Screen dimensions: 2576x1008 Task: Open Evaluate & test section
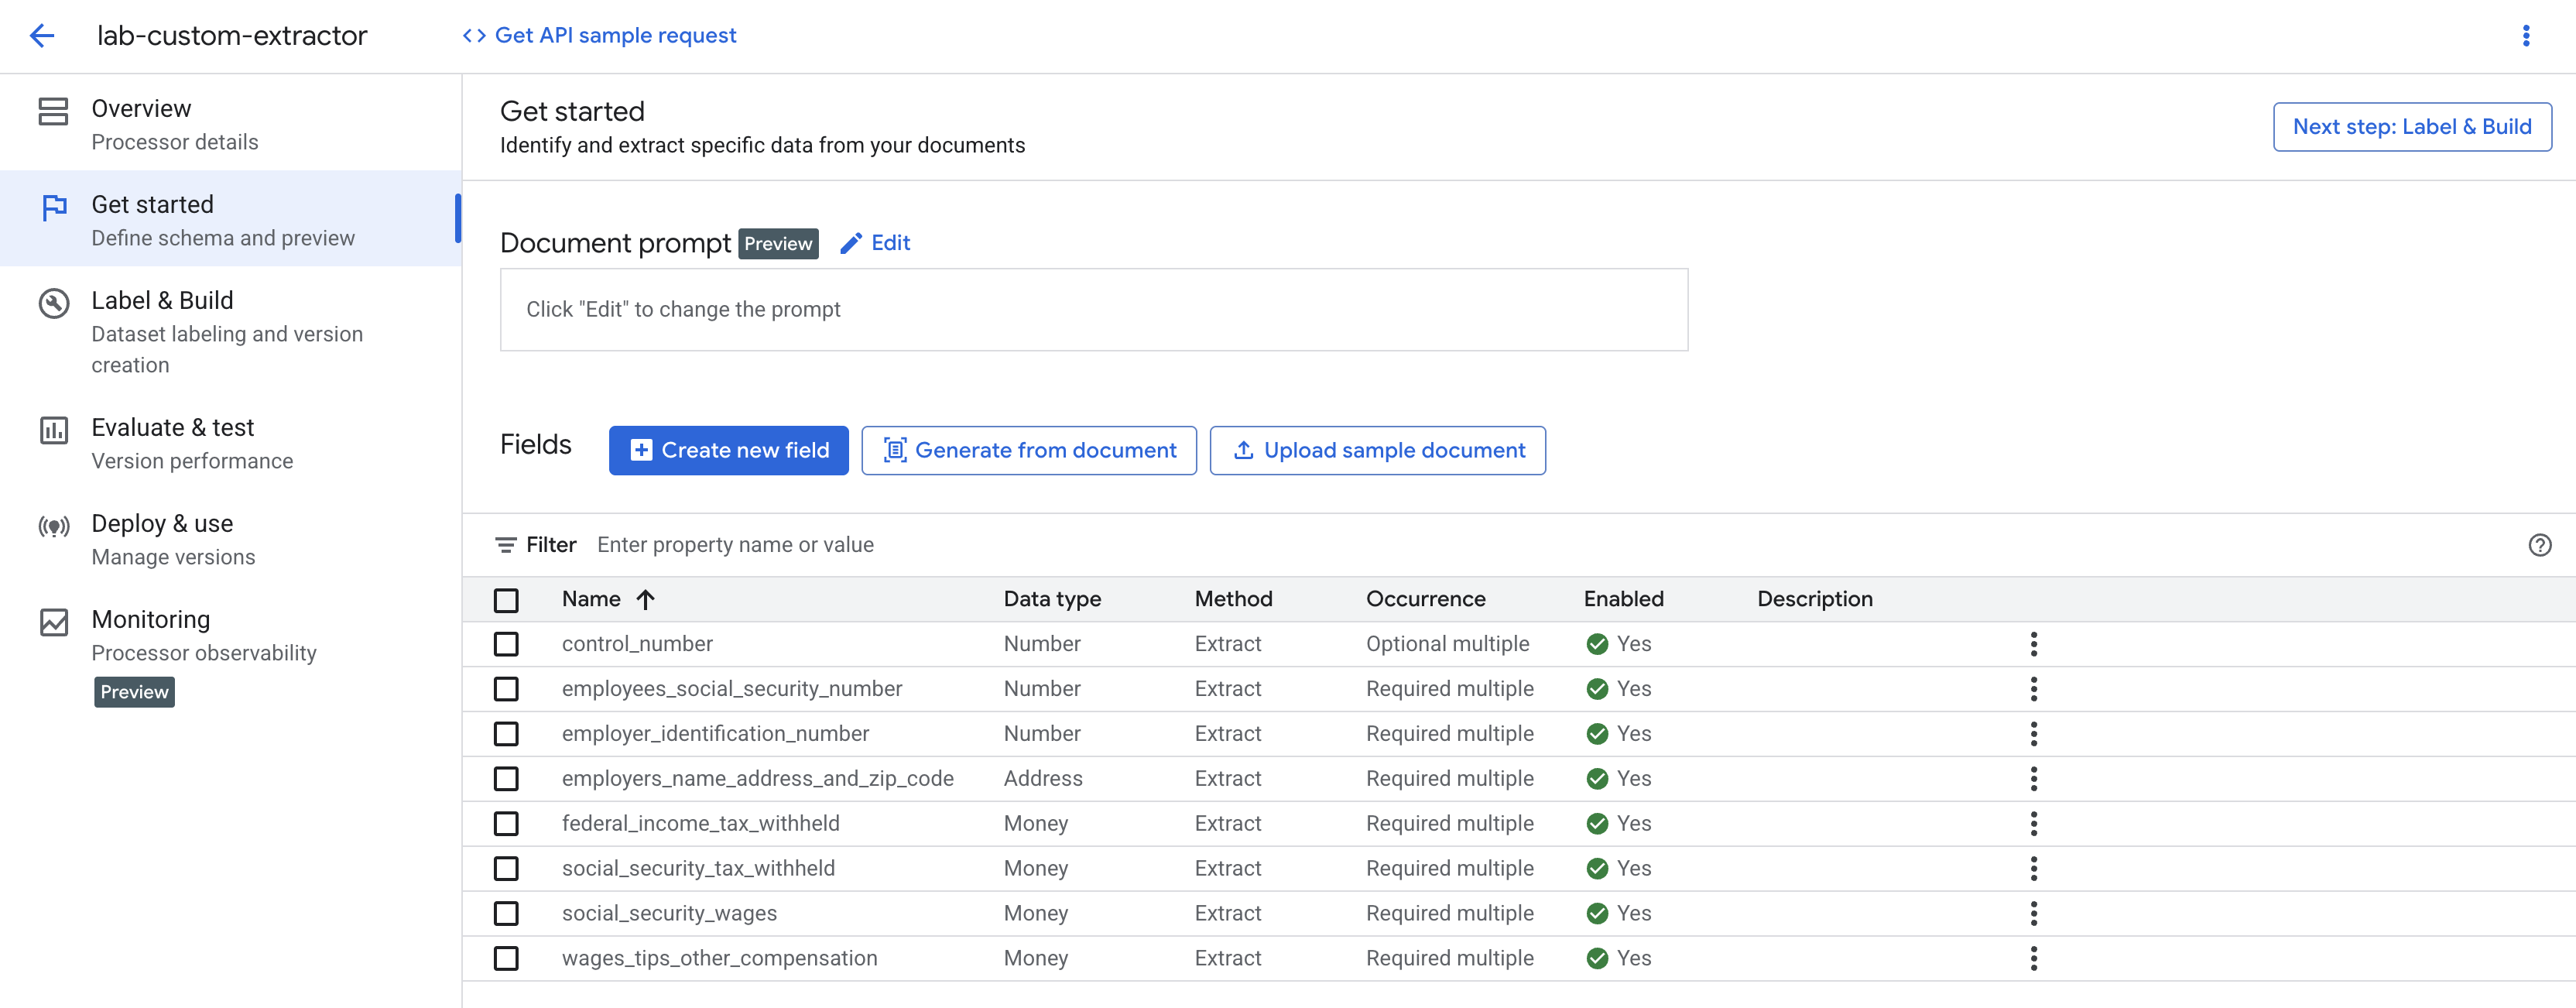pos(230,442)
